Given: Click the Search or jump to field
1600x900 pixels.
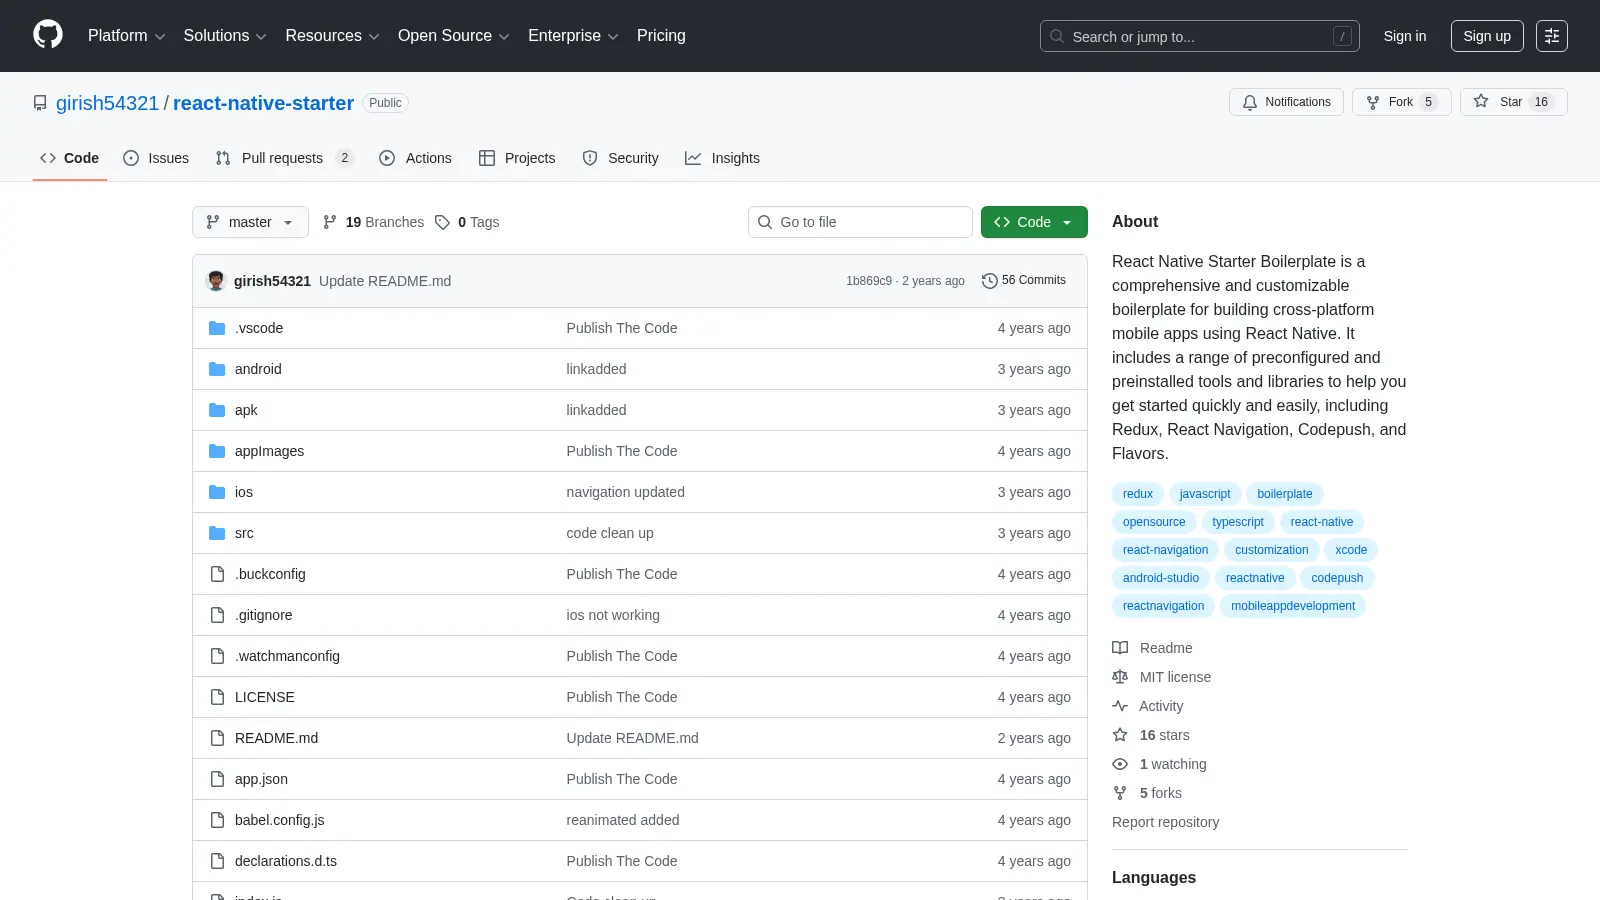Looking at the screenshot, I should pyautogui.click(x=1200, y=36).
